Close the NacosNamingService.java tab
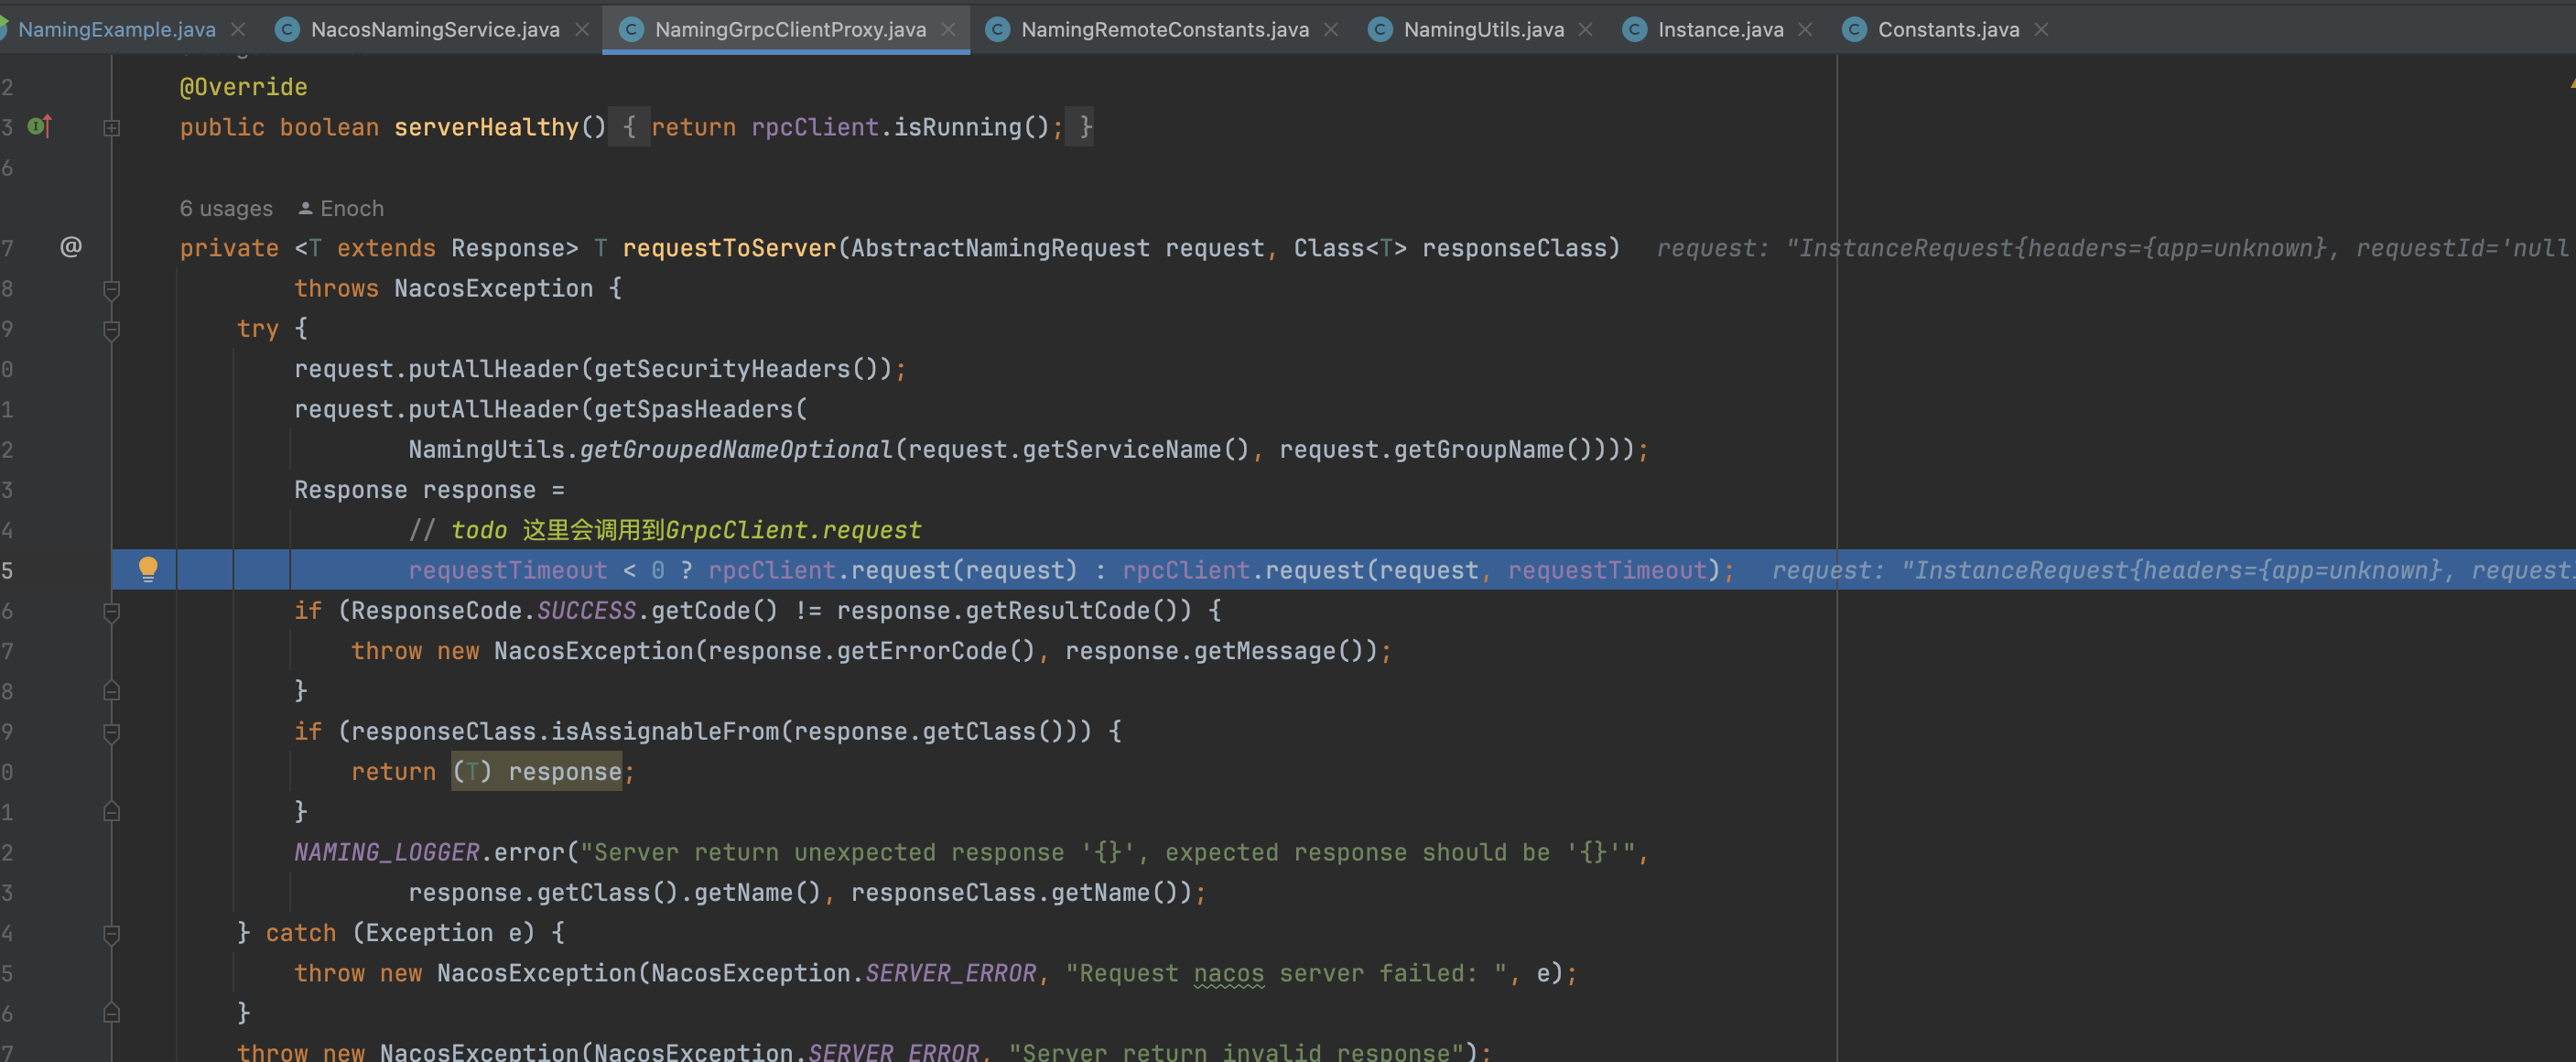This screenshot has width=2576, height=1062. (x=582, y=30)
